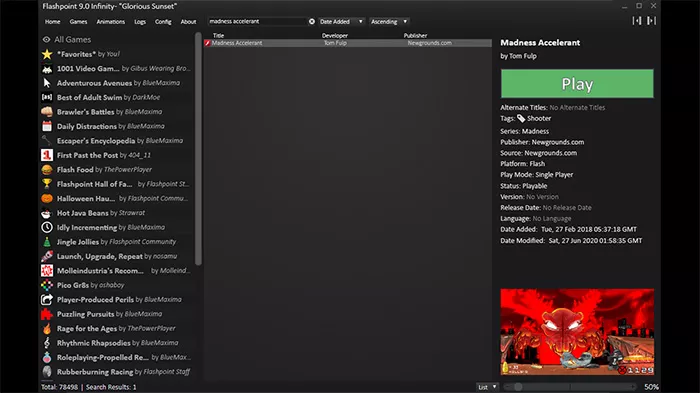
Task: Open the Date Added sort dropdown
Action: click(x=342, y=21)
